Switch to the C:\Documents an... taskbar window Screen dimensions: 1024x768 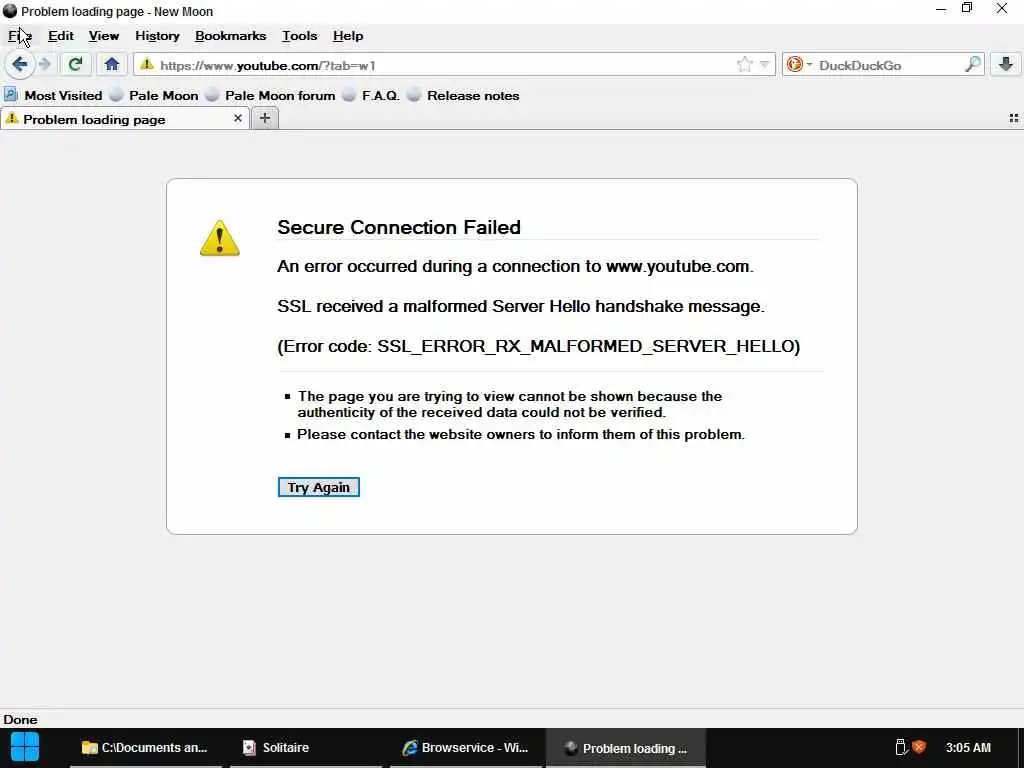(x=145, y=748)
